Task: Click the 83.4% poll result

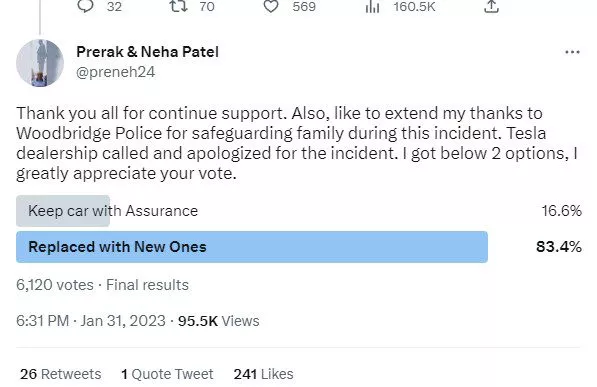Action: coord(559,247)
